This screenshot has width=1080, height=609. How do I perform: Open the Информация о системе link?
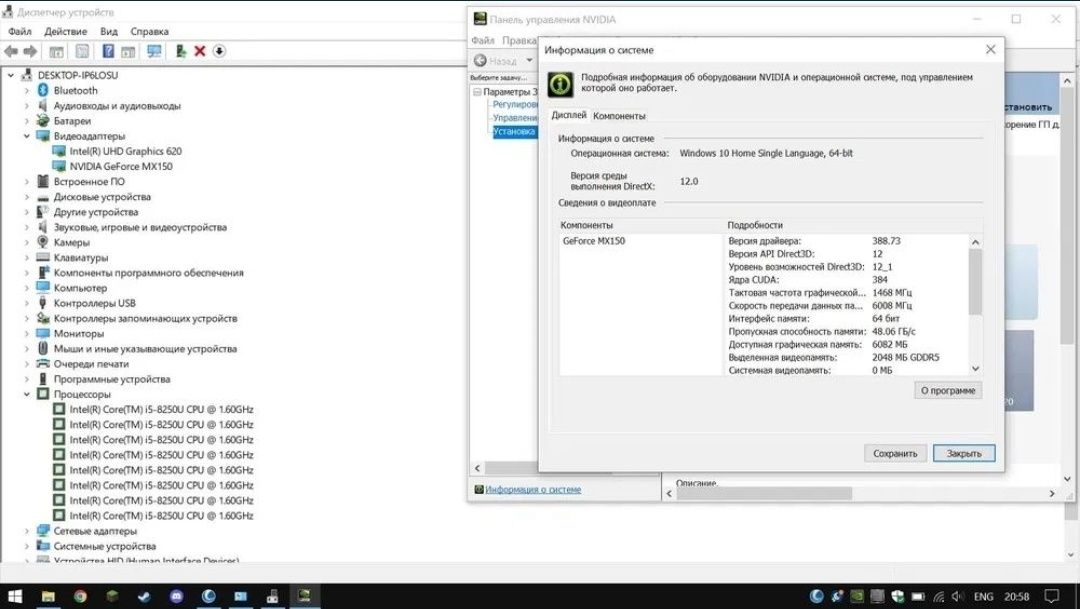click(533, 489)
